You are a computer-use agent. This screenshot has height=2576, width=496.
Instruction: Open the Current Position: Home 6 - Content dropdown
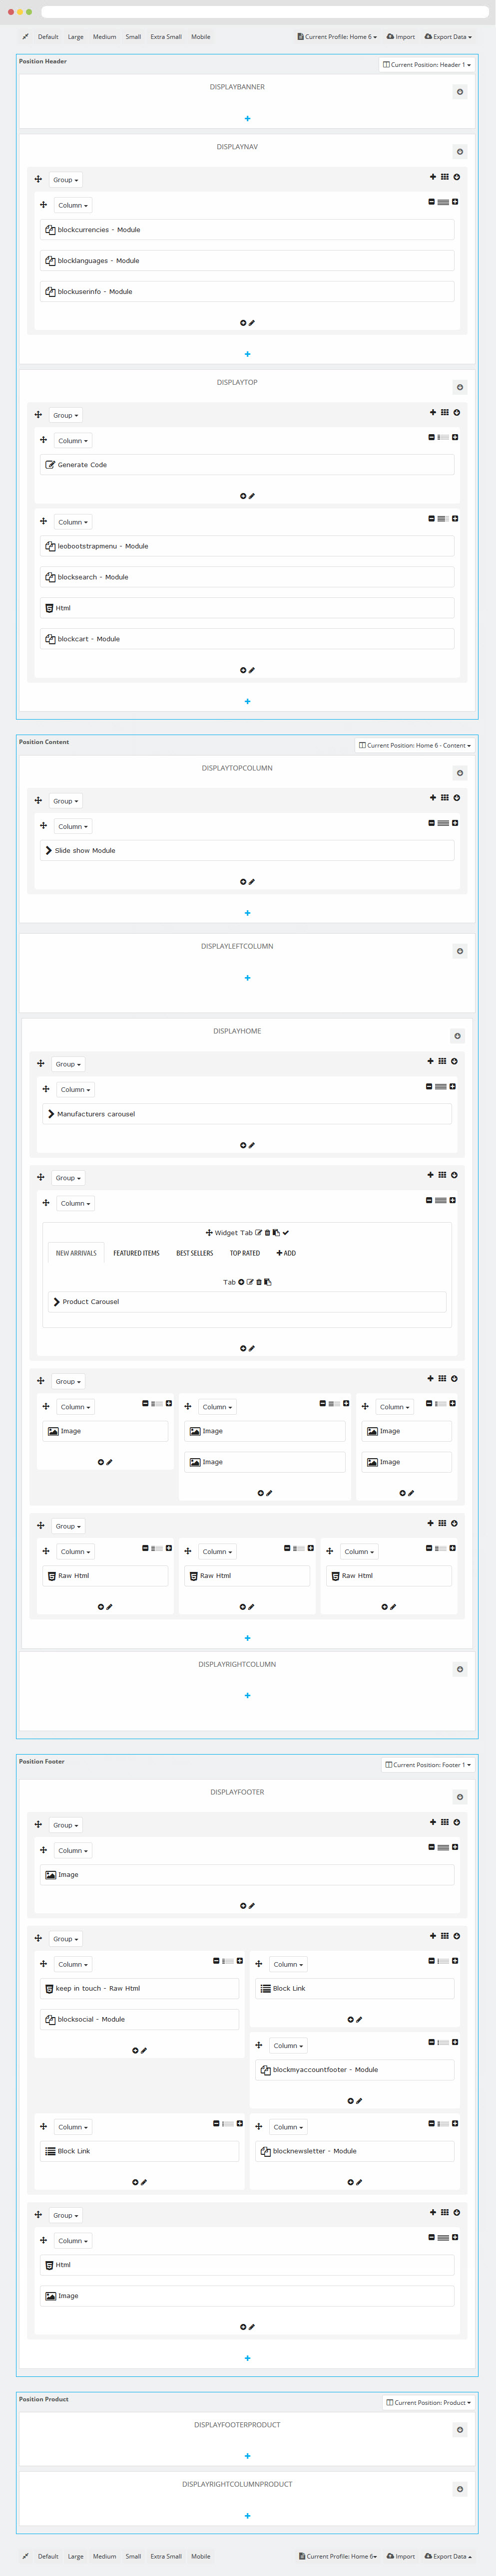414,745
